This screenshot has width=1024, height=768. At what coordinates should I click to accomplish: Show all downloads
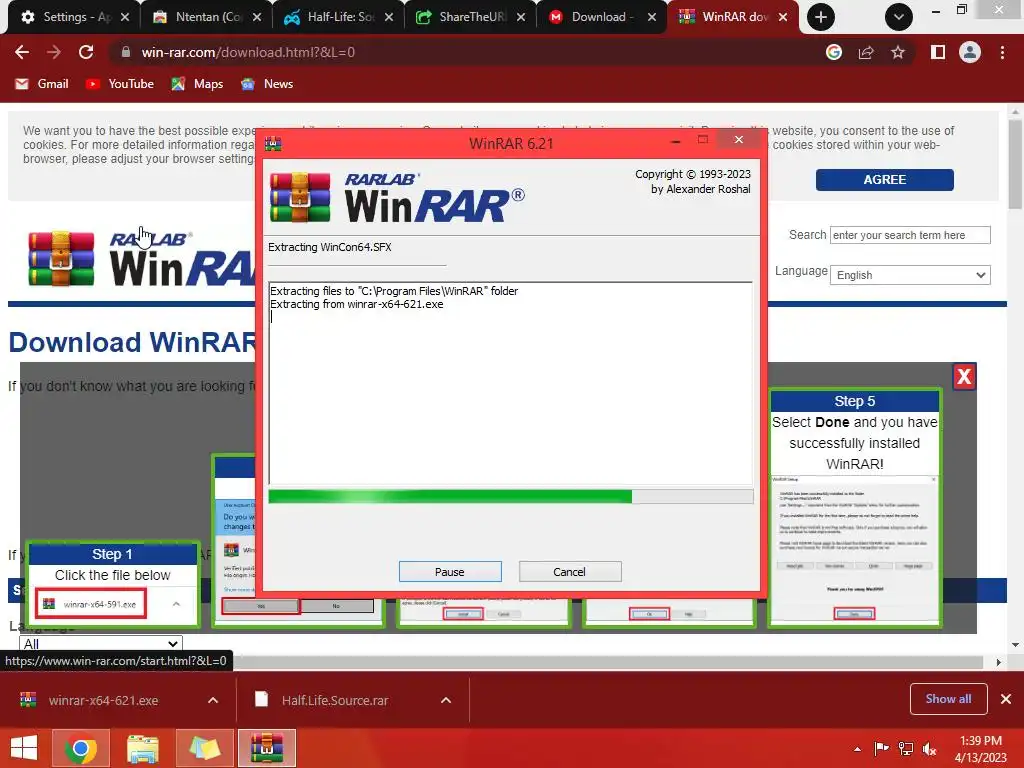coord(948,699)
